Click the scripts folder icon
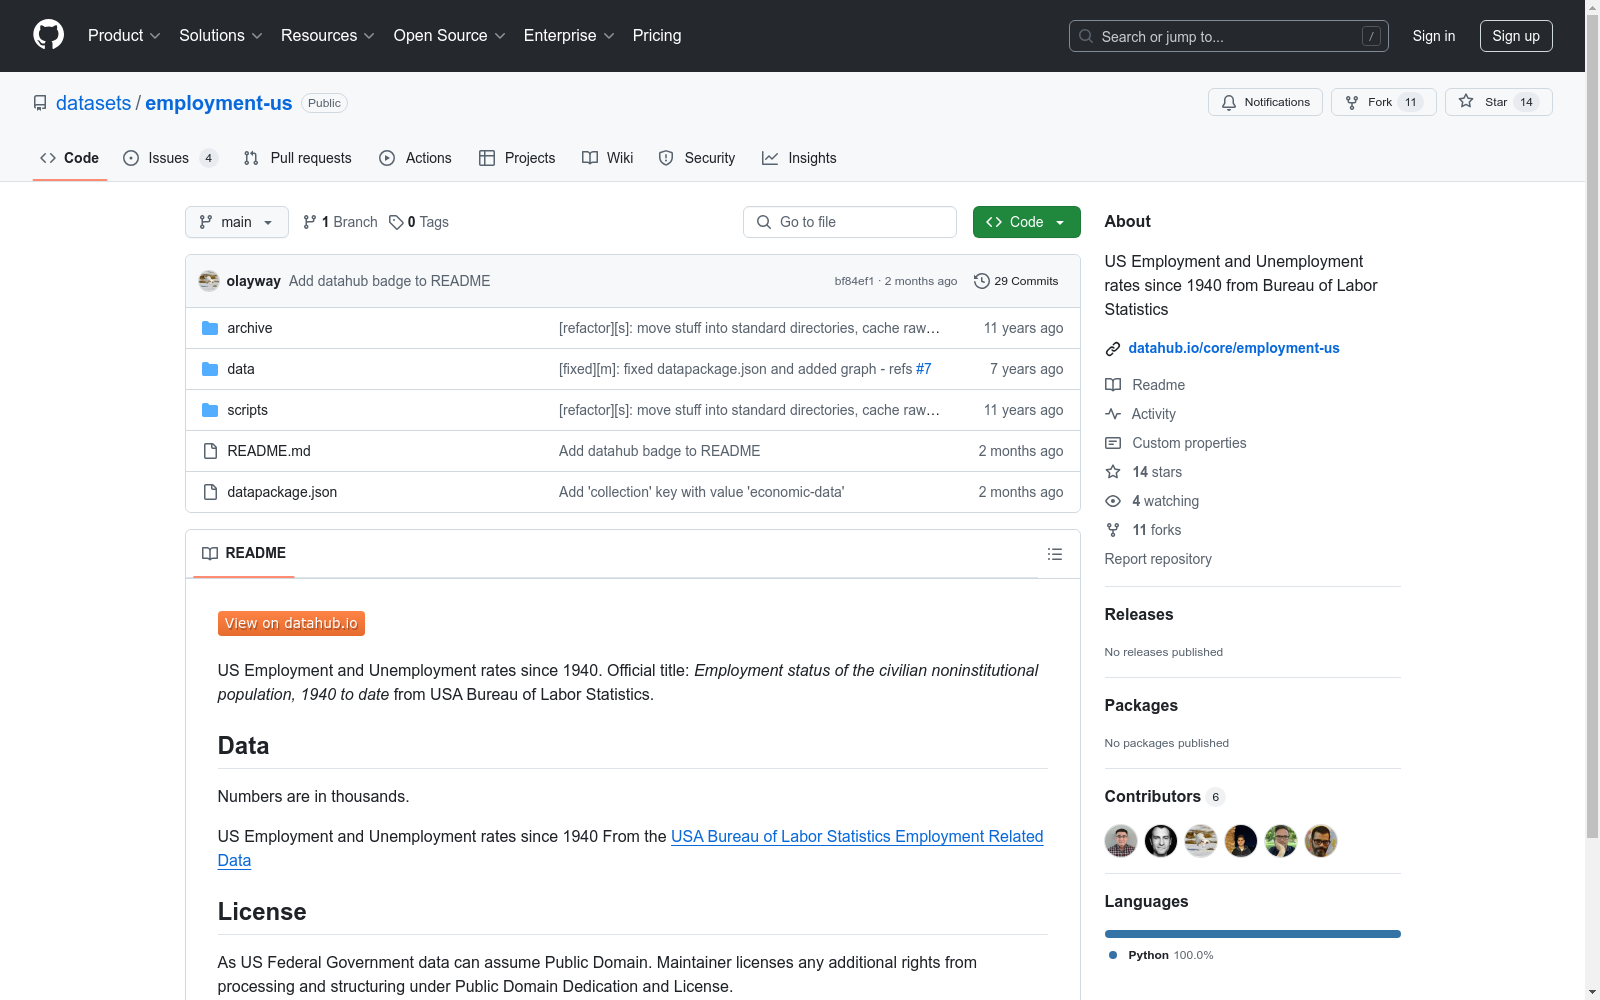 (210, 410)
